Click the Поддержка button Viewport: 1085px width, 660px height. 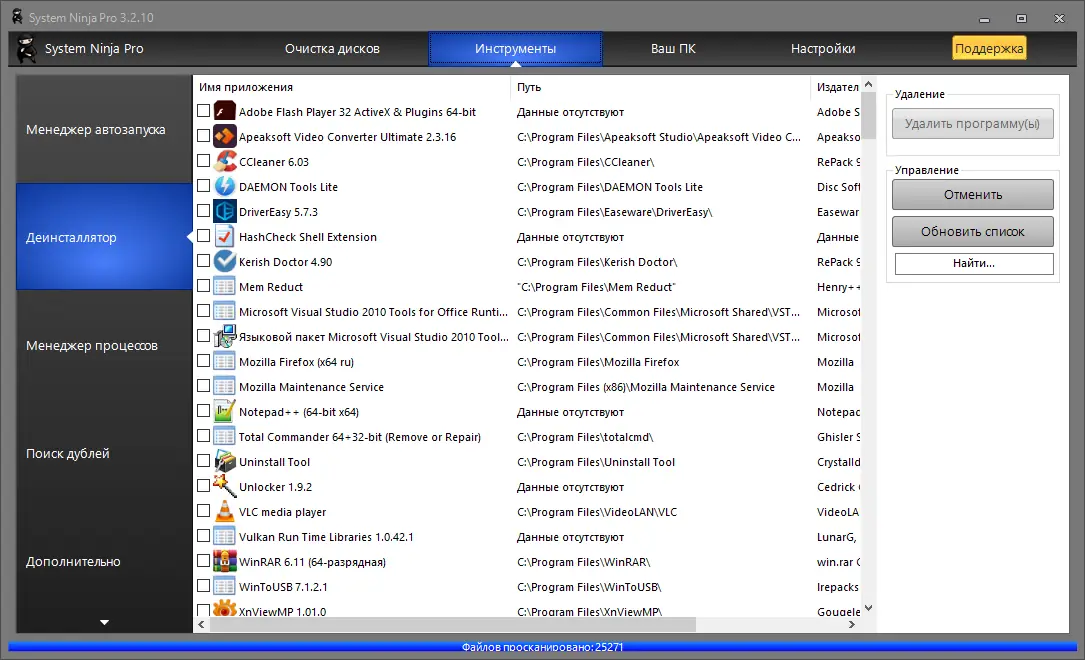point(989,48)
